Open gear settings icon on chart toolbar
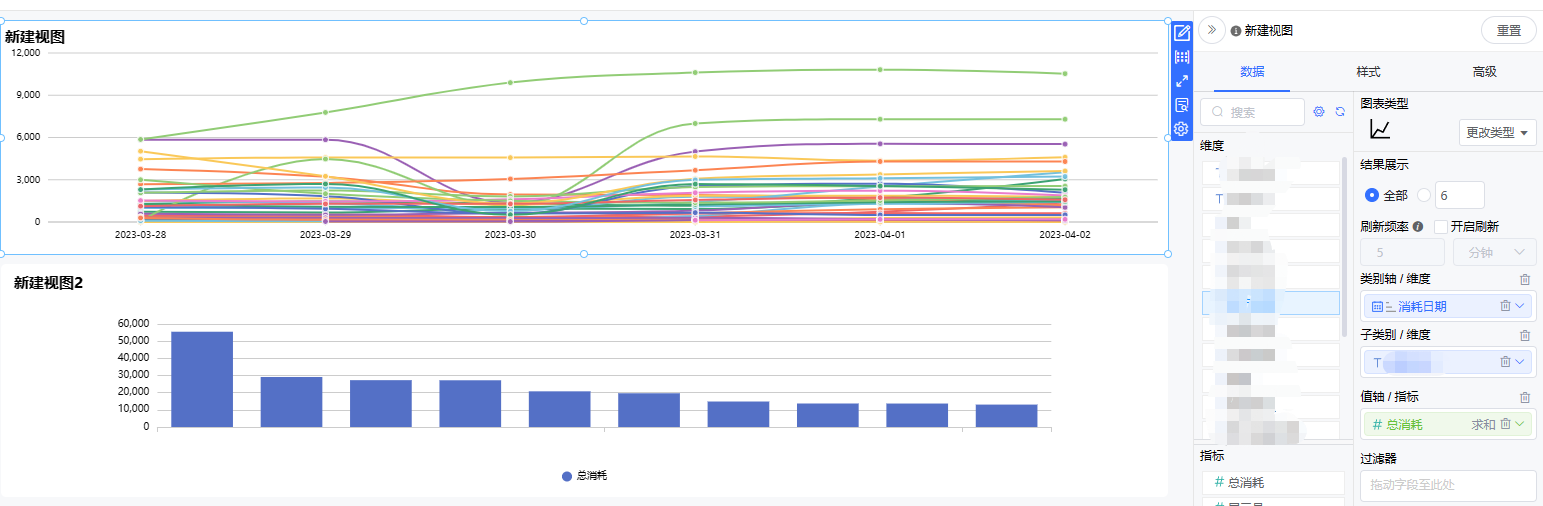The height and width of the screenshot is (506, 1543). [x=1182, y=129]
